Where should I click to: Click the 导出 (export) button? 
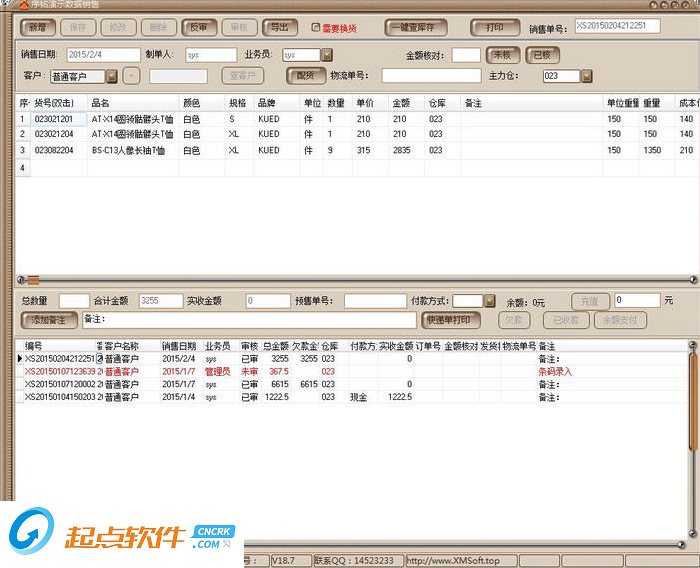tap(280, 28)
